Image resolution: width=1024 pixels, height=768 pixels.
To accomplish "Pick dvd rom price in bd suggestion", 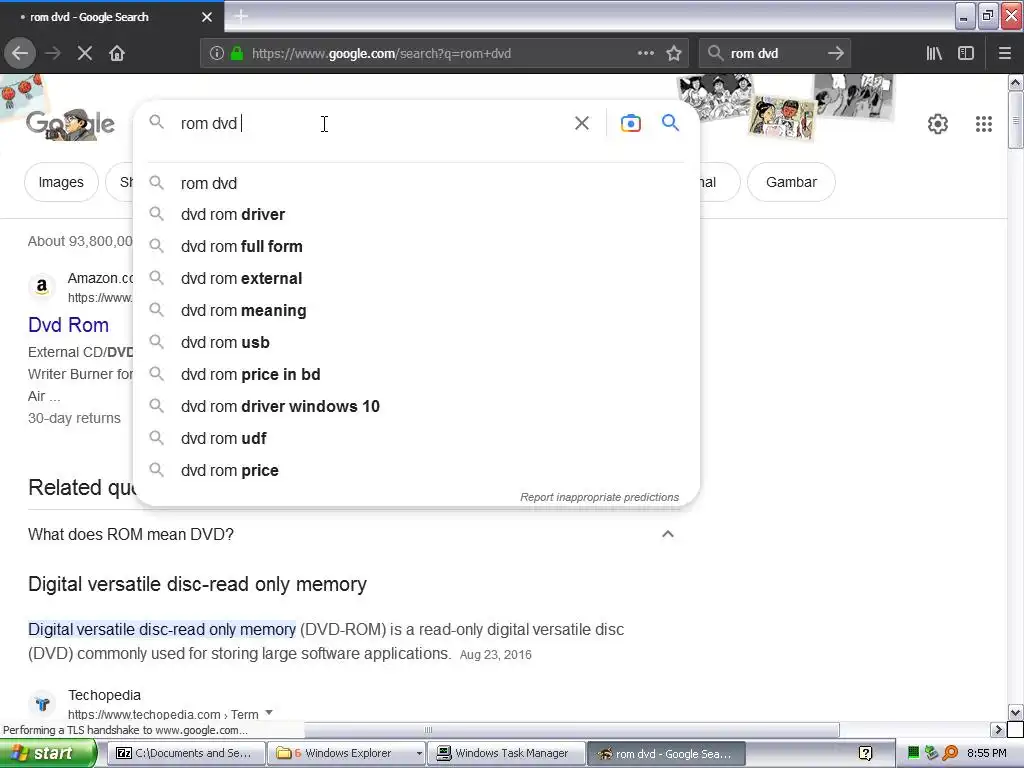I will click(x=415, y=374).
